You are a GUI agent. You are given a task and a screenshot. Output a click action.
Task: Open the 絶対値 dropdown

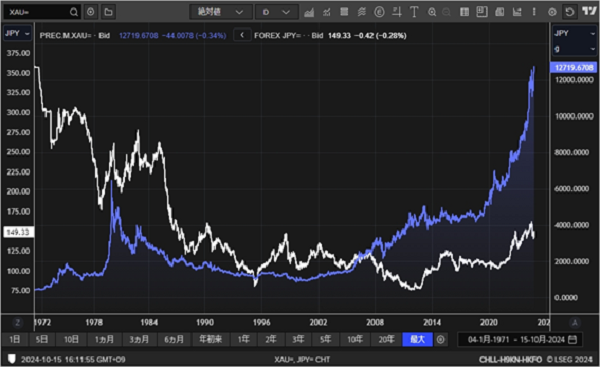221,12
